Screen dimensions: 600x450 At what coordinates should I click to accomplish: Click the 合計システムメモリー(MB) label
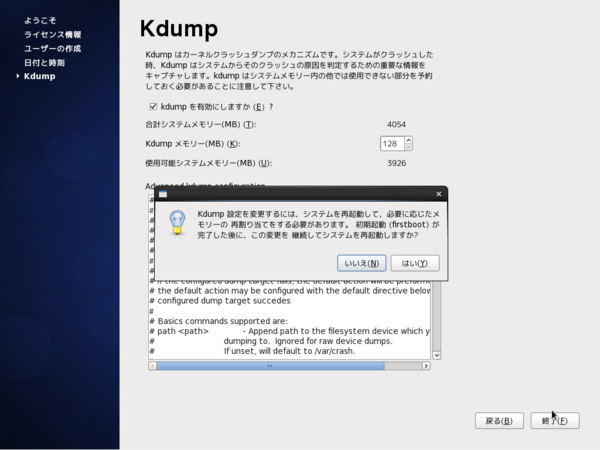click(201, 124)
